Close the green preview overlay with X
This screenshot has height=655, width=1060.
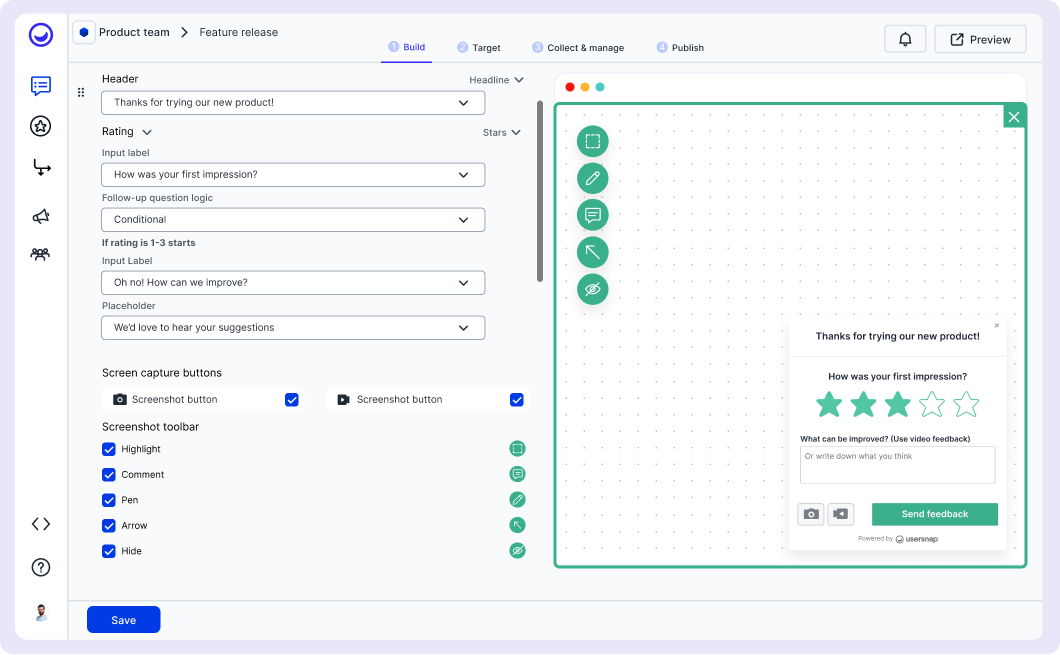pyautogui.click(x=1014, y=117)
